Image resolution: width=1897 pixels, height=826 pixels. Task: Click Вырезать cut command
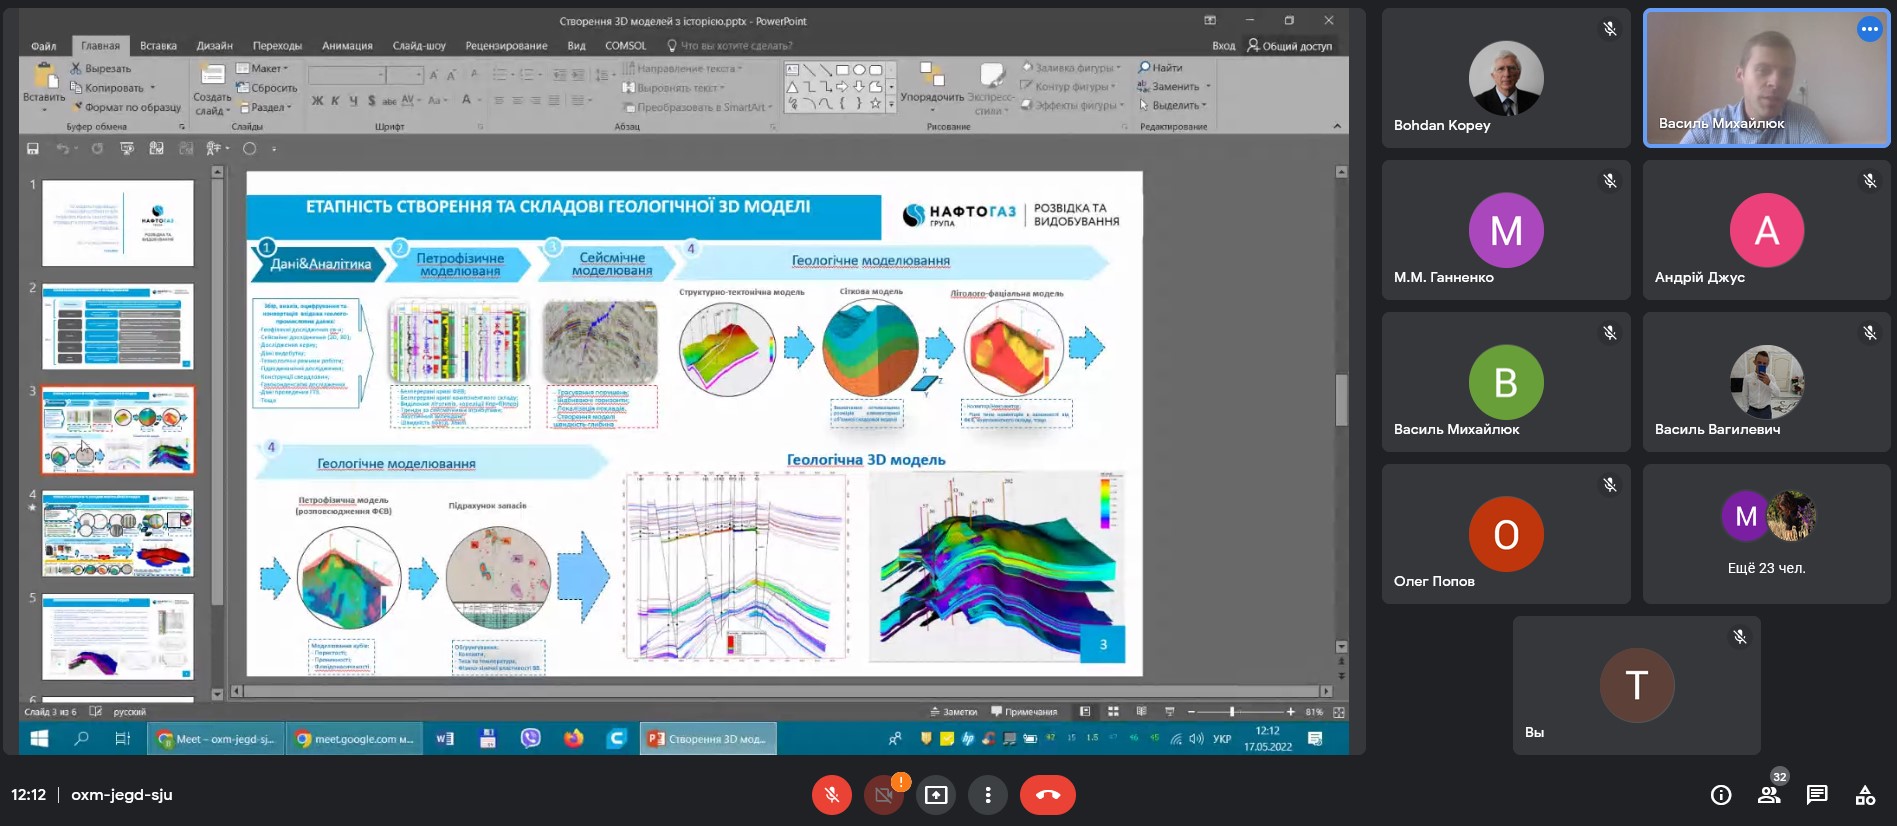[100, 68]
